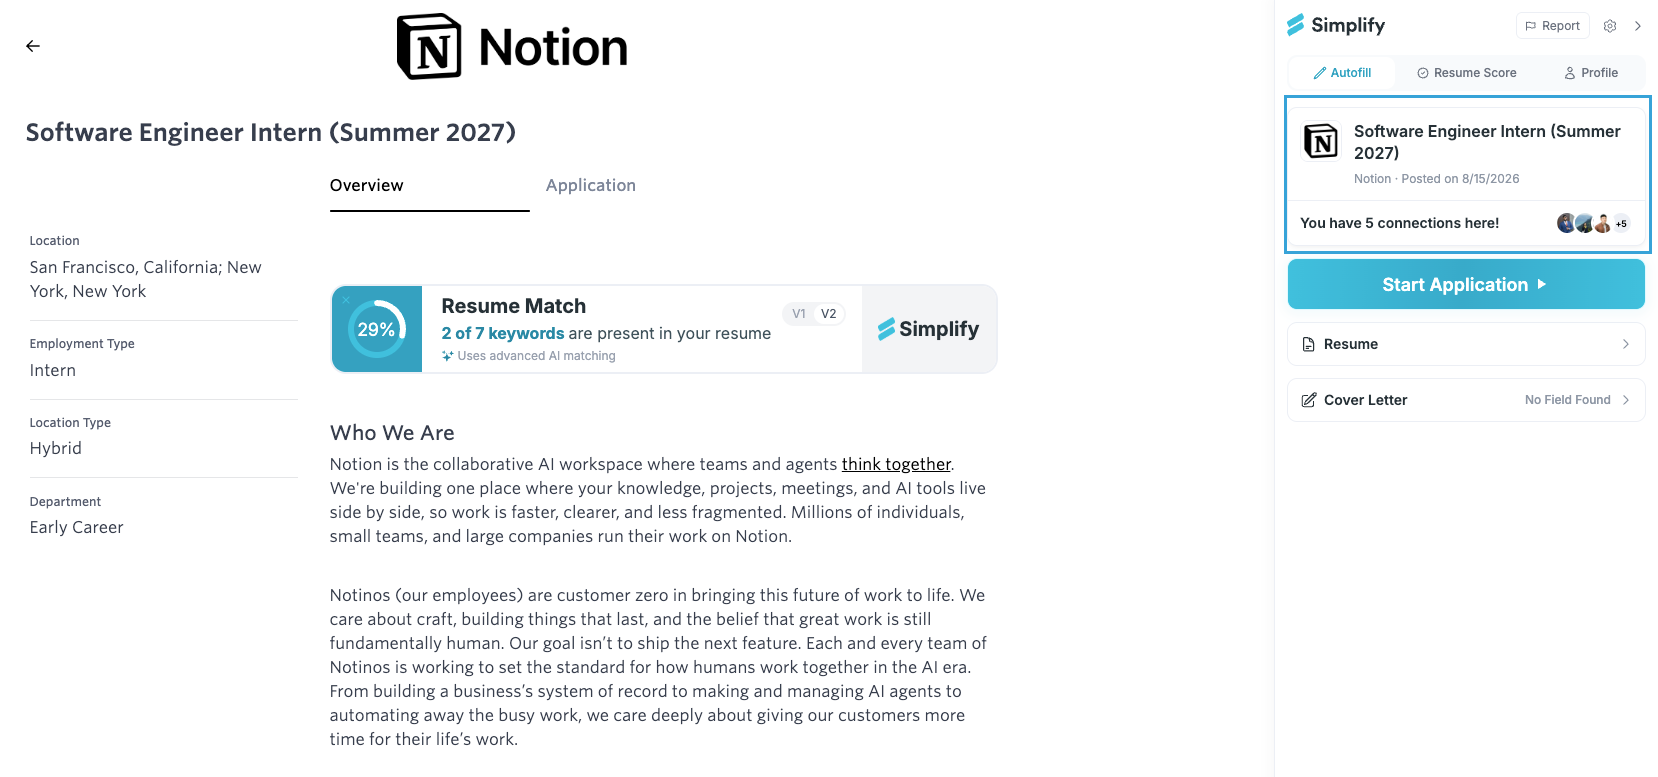This screenshot has height=777, width=1658.
Task: Switch to the Application tab
Action: (x=591, y=185)
